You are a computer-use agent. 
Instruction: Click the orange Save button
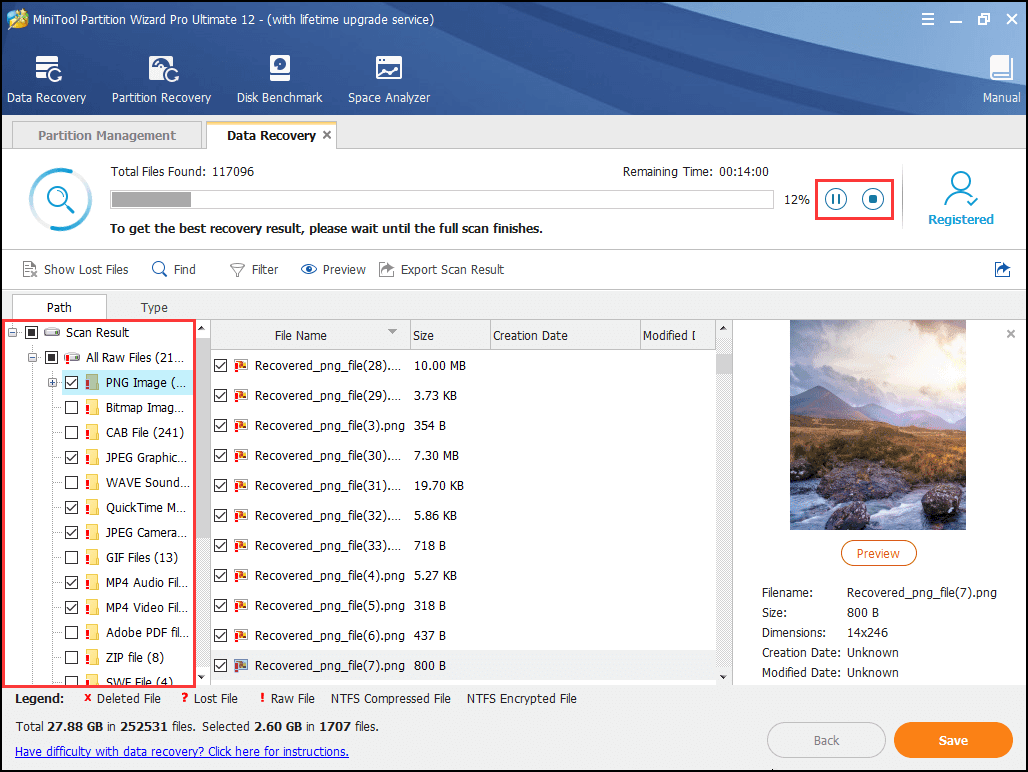(953, 740)
